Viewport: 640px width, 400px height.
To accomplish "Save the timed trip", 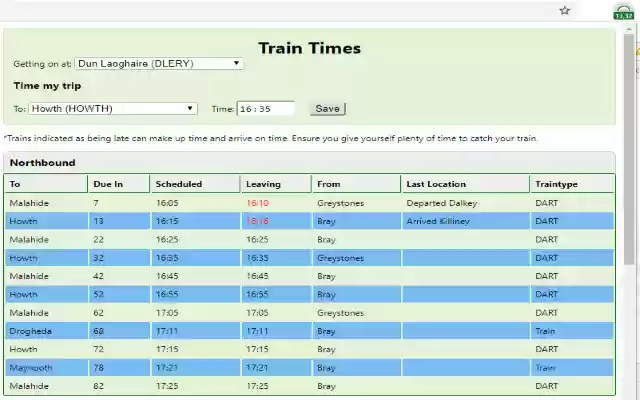I will coord(327,109).
